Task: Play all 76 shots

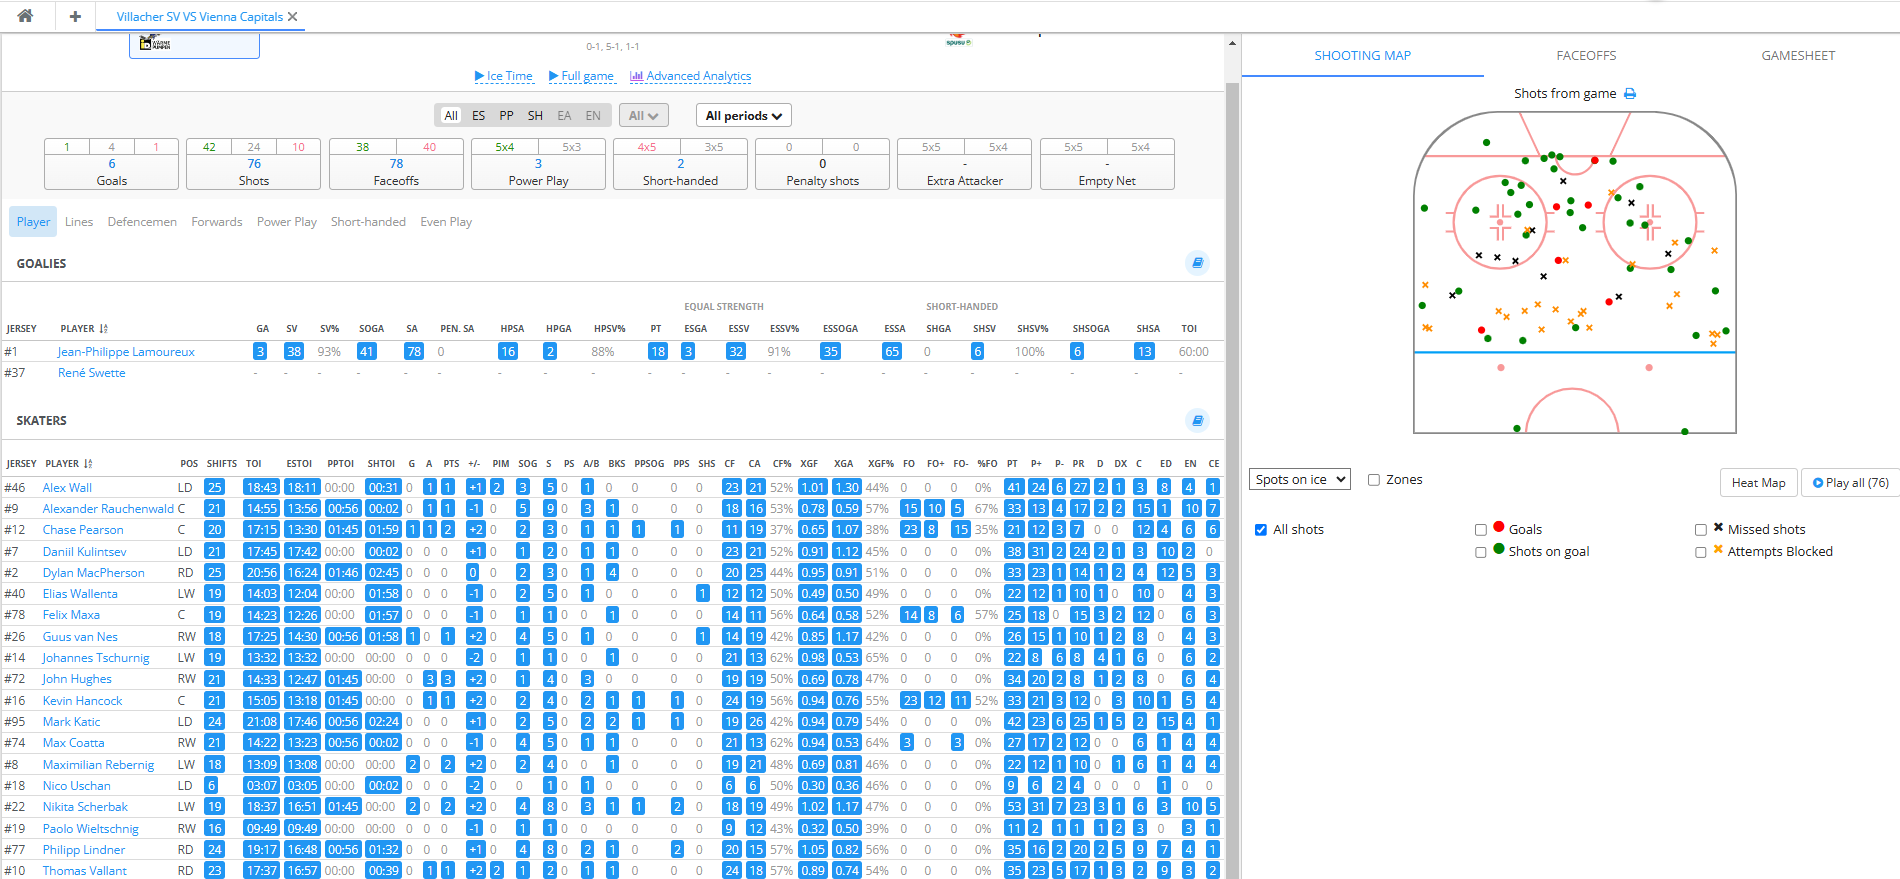Action: pyautogui.click(x=1850, y=483)
